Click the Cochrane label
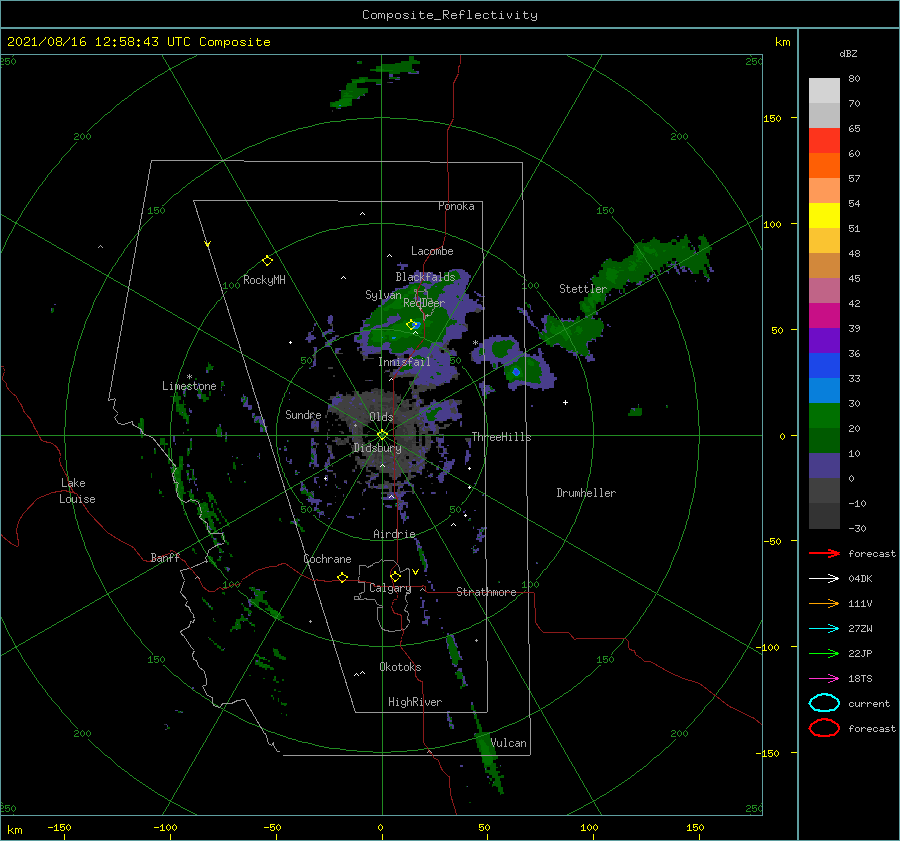This screenshot has height=841, width=900. (327, 559)
